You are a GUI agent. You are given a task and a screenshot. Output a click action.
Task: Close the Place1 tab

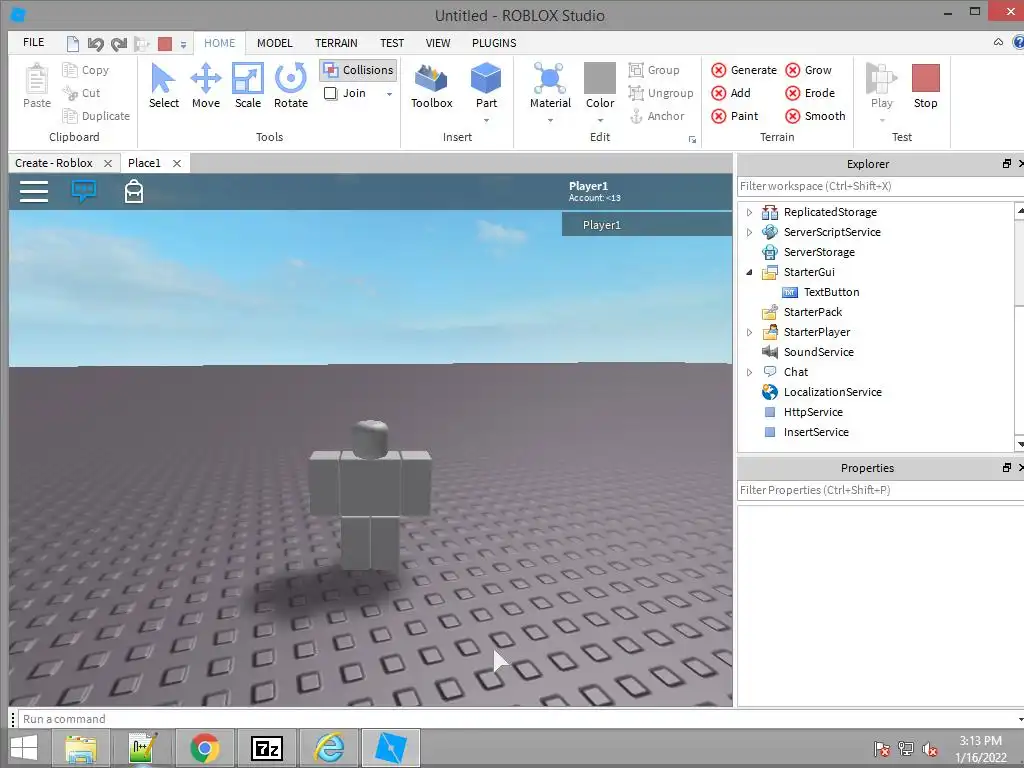coord(177,163)
